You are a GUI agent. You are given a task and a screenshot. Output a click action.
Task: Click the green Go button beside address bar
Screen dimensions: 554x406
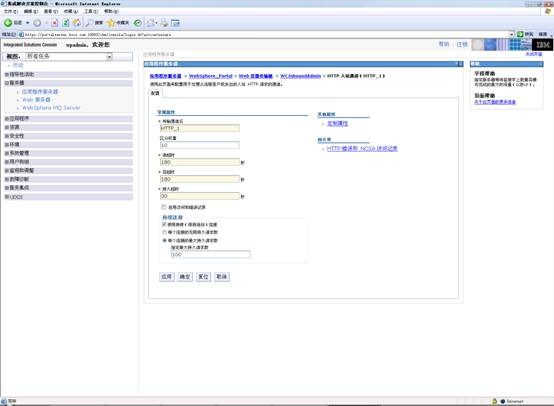520,34
